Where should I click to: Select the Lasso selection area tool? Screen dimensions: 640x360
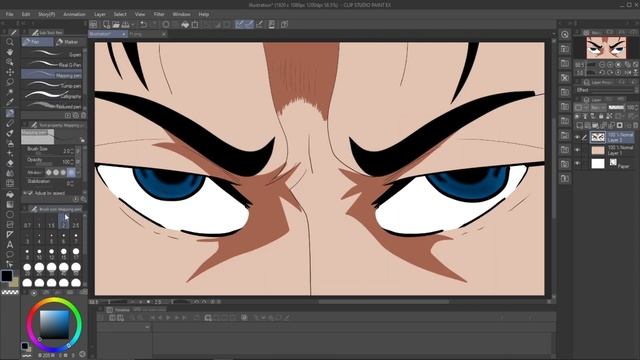click(10, 82)
